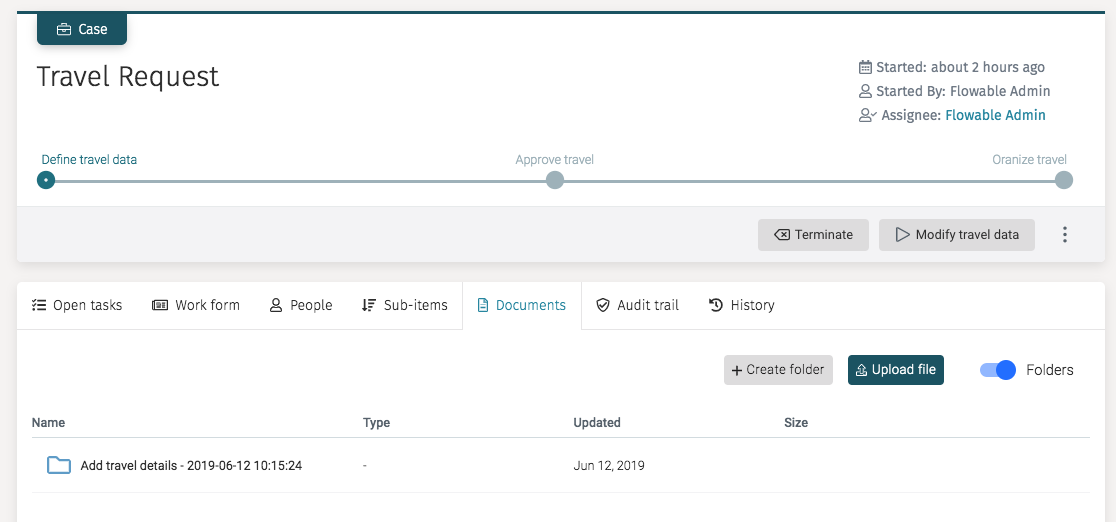The width and height of the screenshot is (1116, 522).
Task: Sort documents by the Name column header
Action: (x=48, y=423)
